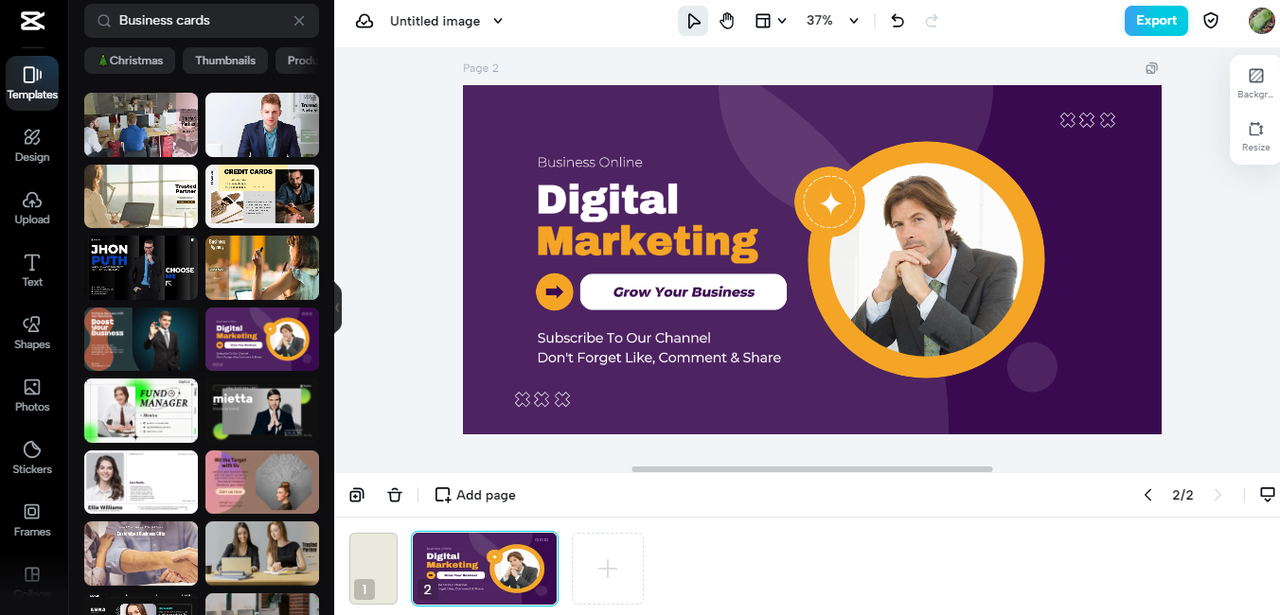The image size is (1280, 615).
Task: Clear the Business cards search text
Action: click(299, 20)
